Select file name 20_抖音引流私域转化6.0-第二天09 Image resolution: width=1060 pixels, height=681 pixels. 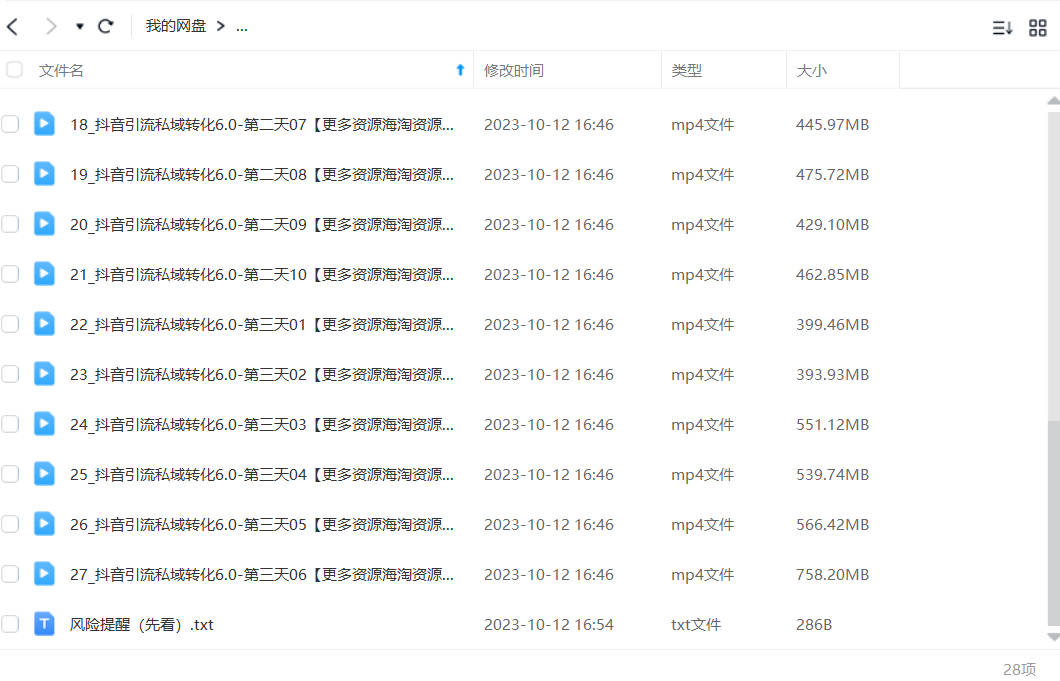[x=262, y=225]
